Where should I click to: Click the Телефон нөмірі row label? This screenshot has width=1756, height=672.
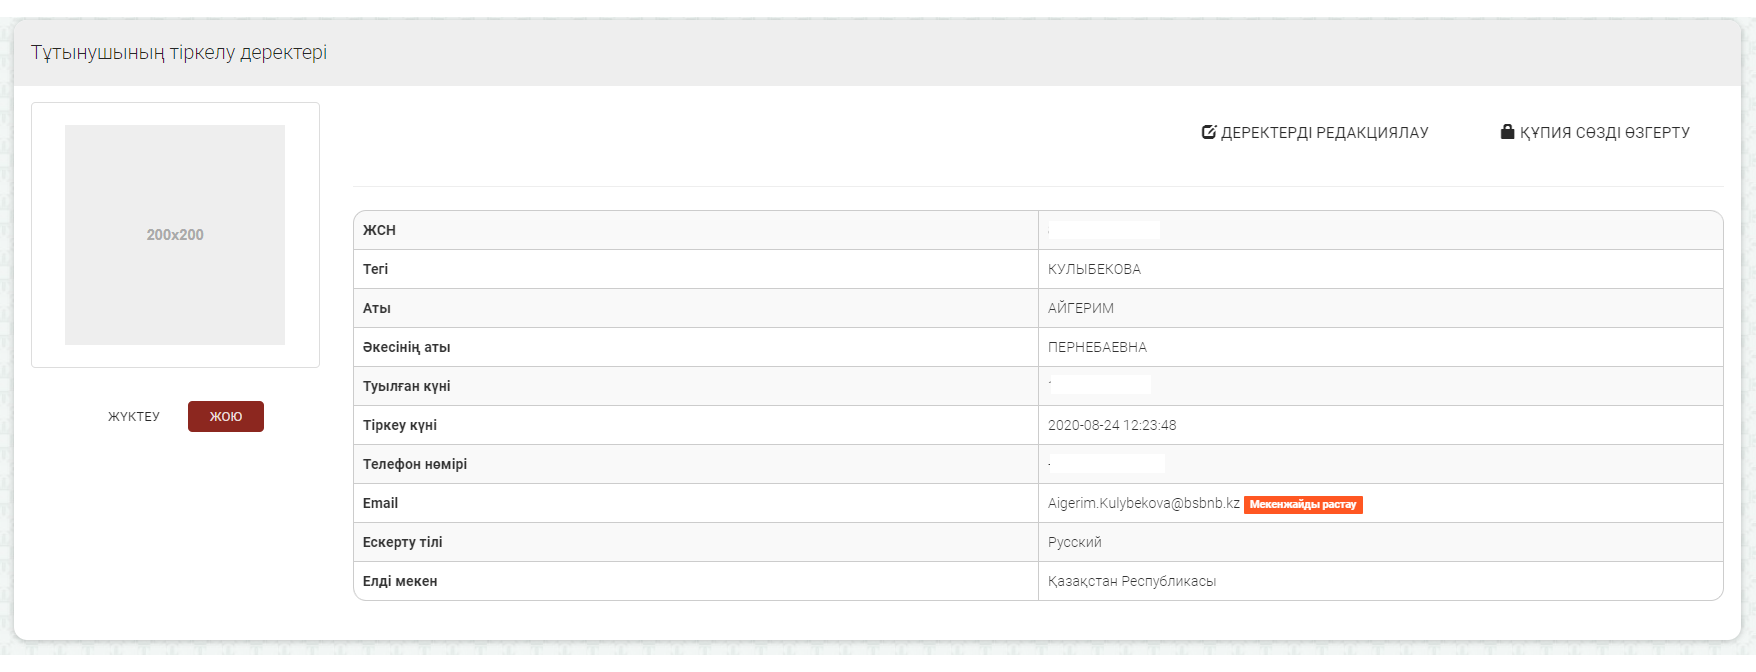coord(414,464)
